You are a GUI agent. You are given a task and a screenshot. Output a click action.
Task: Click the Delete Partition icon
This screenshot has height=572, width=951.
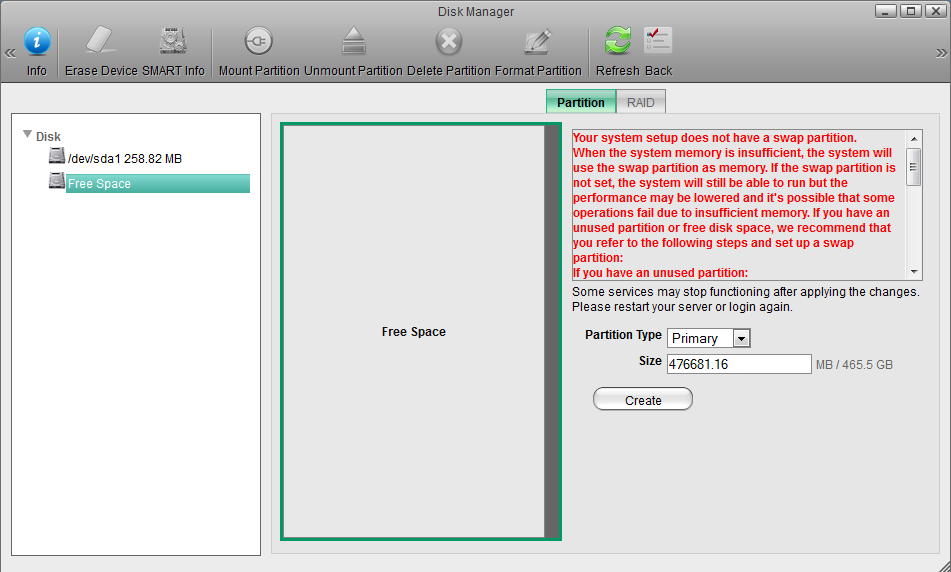(449, 42)
